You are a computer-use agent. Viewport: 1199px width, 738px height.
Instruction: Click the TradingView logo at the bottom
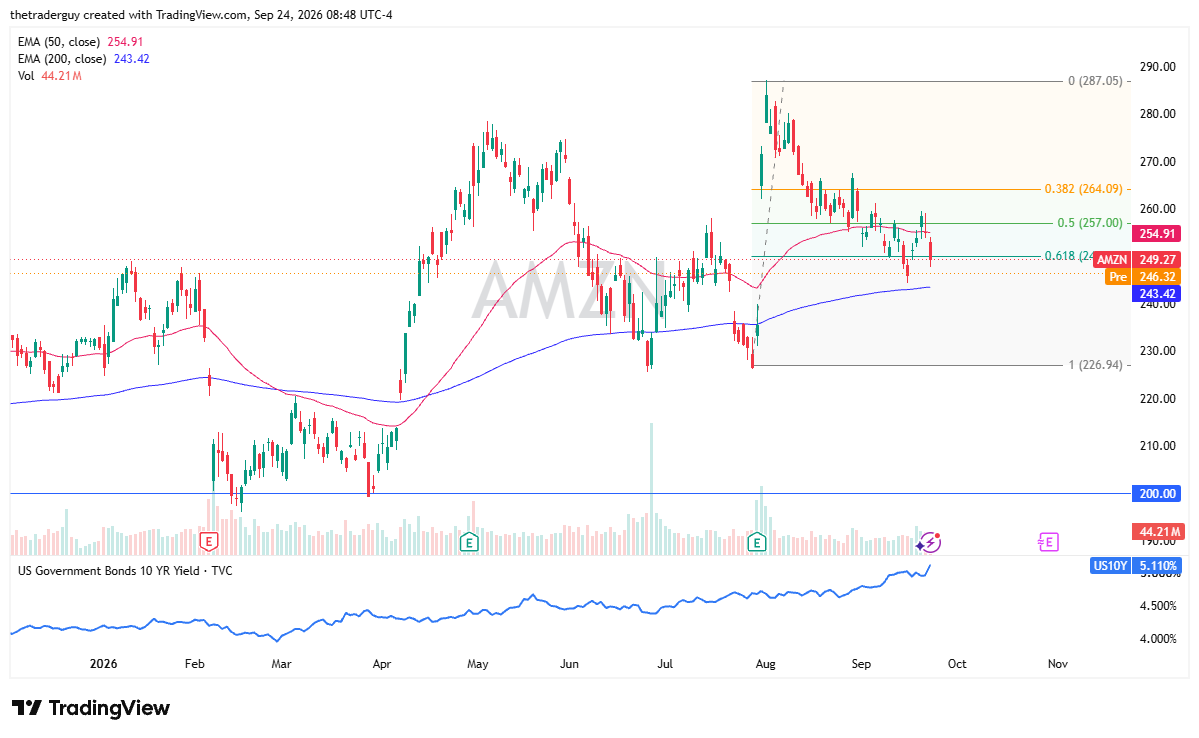point(91,708)
